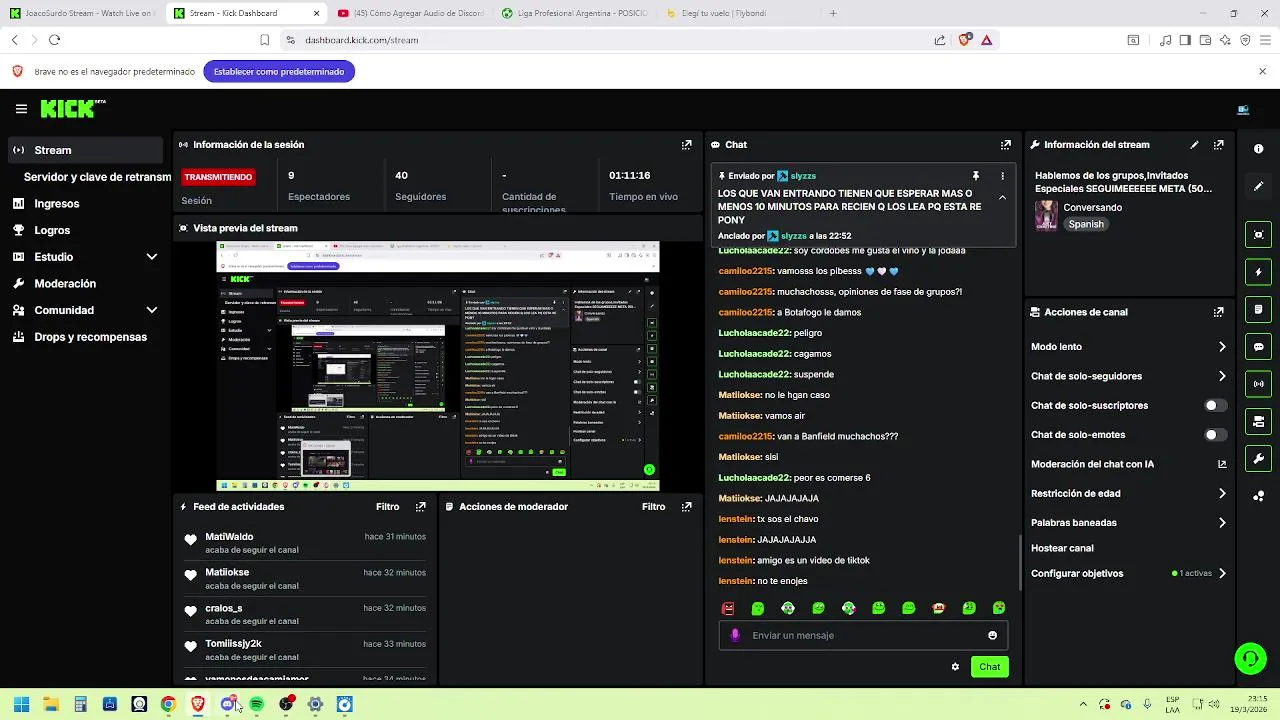Viewport: 1280px width, 720px height.
Task: Click the Enviar un mensaje input field
Action: [863, 635]
